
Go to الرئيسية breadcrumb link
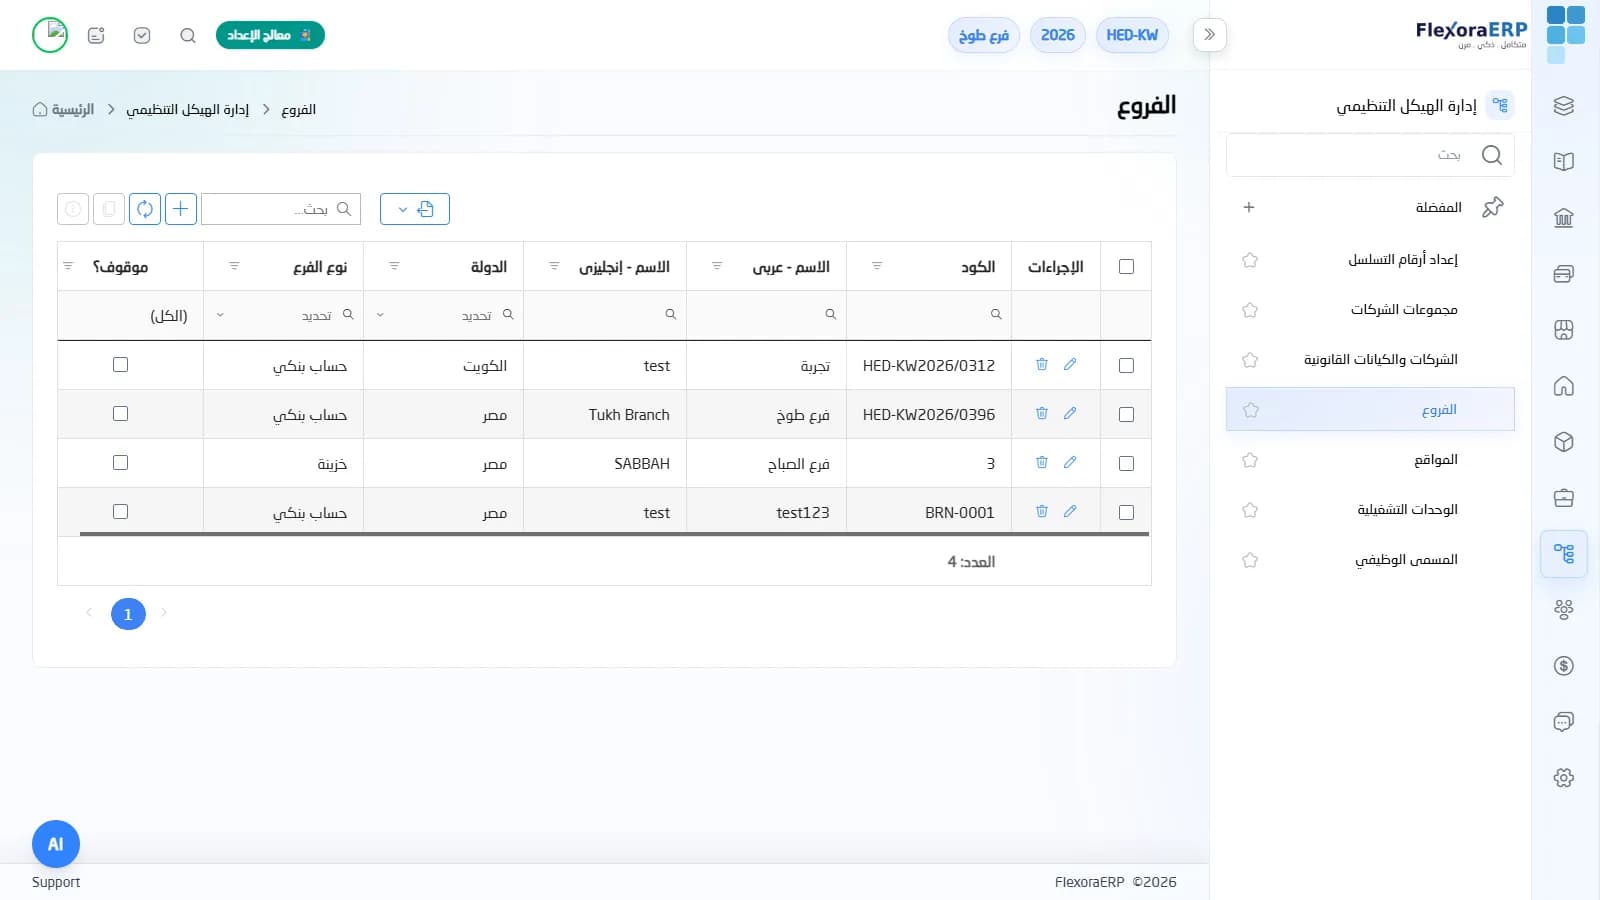64,109
